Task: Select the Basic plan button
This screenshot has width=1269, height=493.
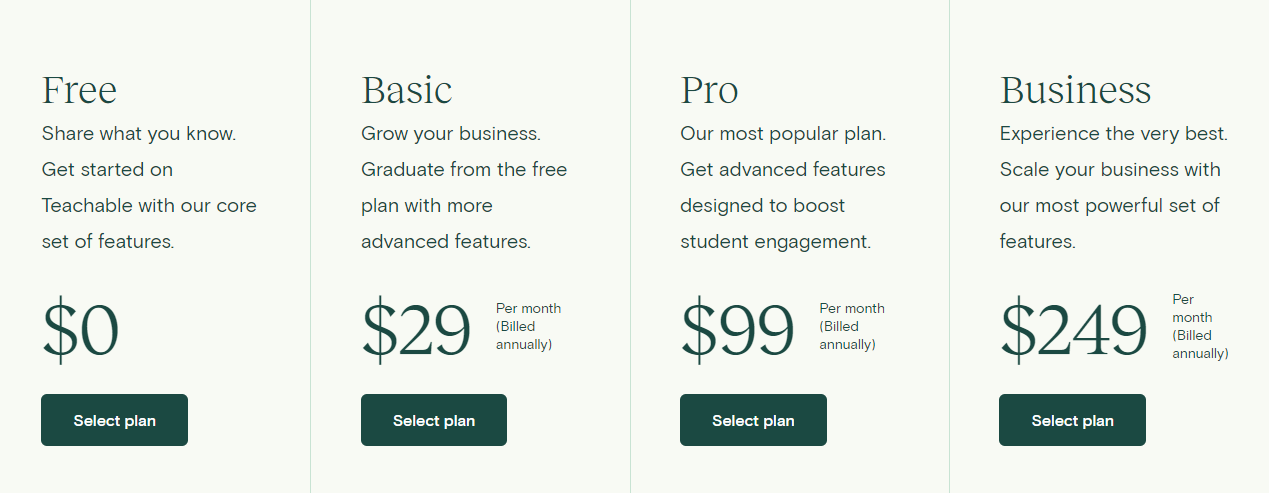Action: [x=434, y=420]
